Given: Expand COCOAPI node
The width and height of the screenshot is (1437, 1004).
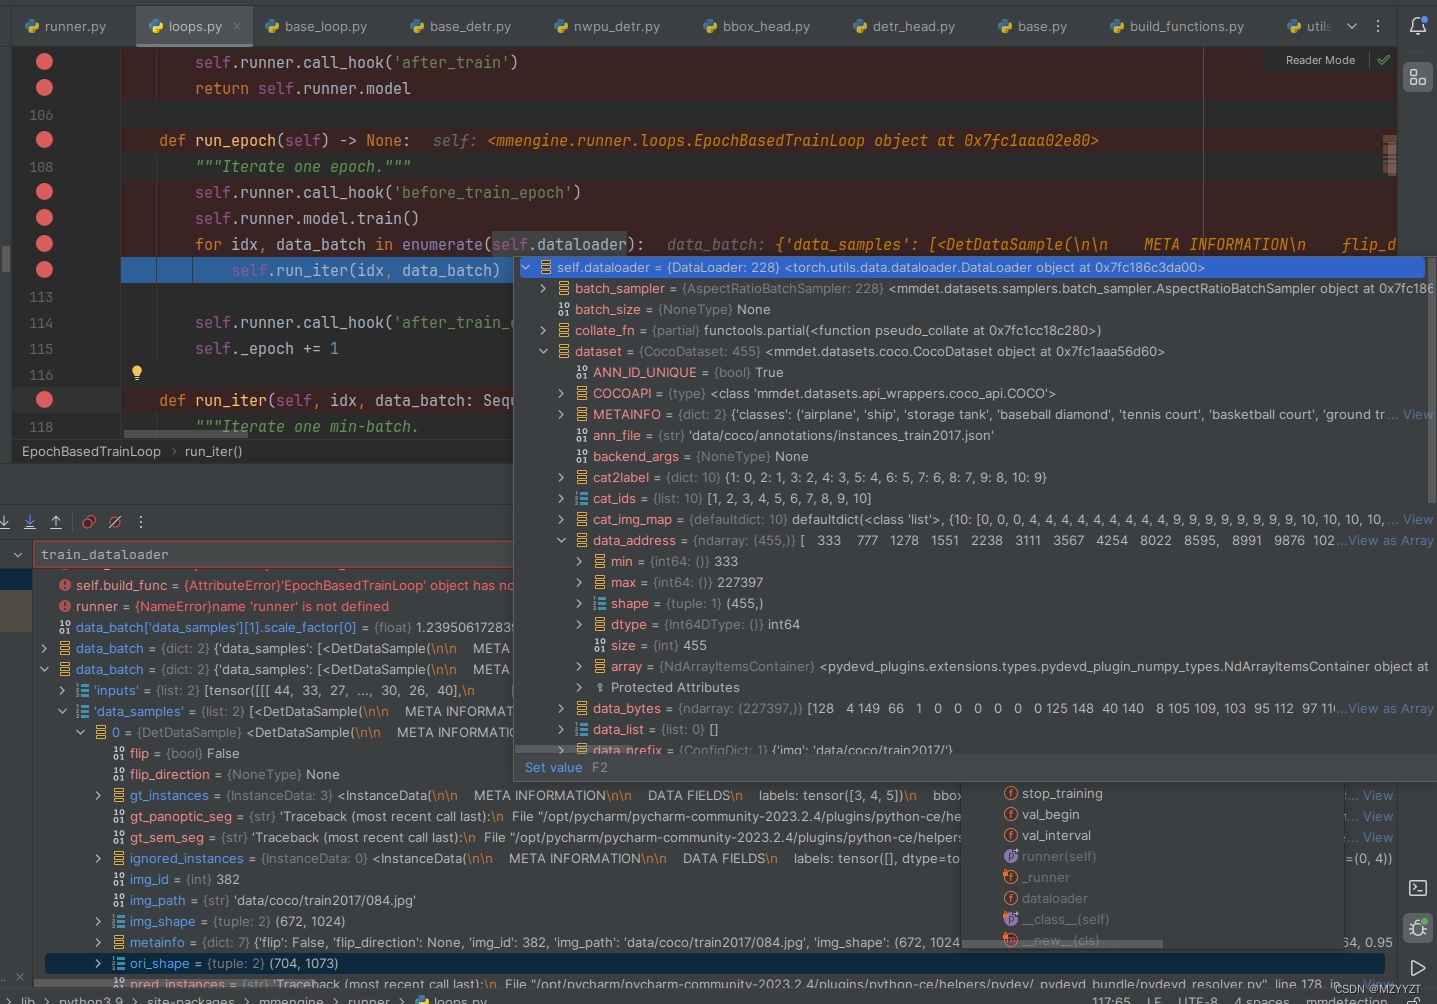Looking at the screenshot, I should [x=561, y=393].
